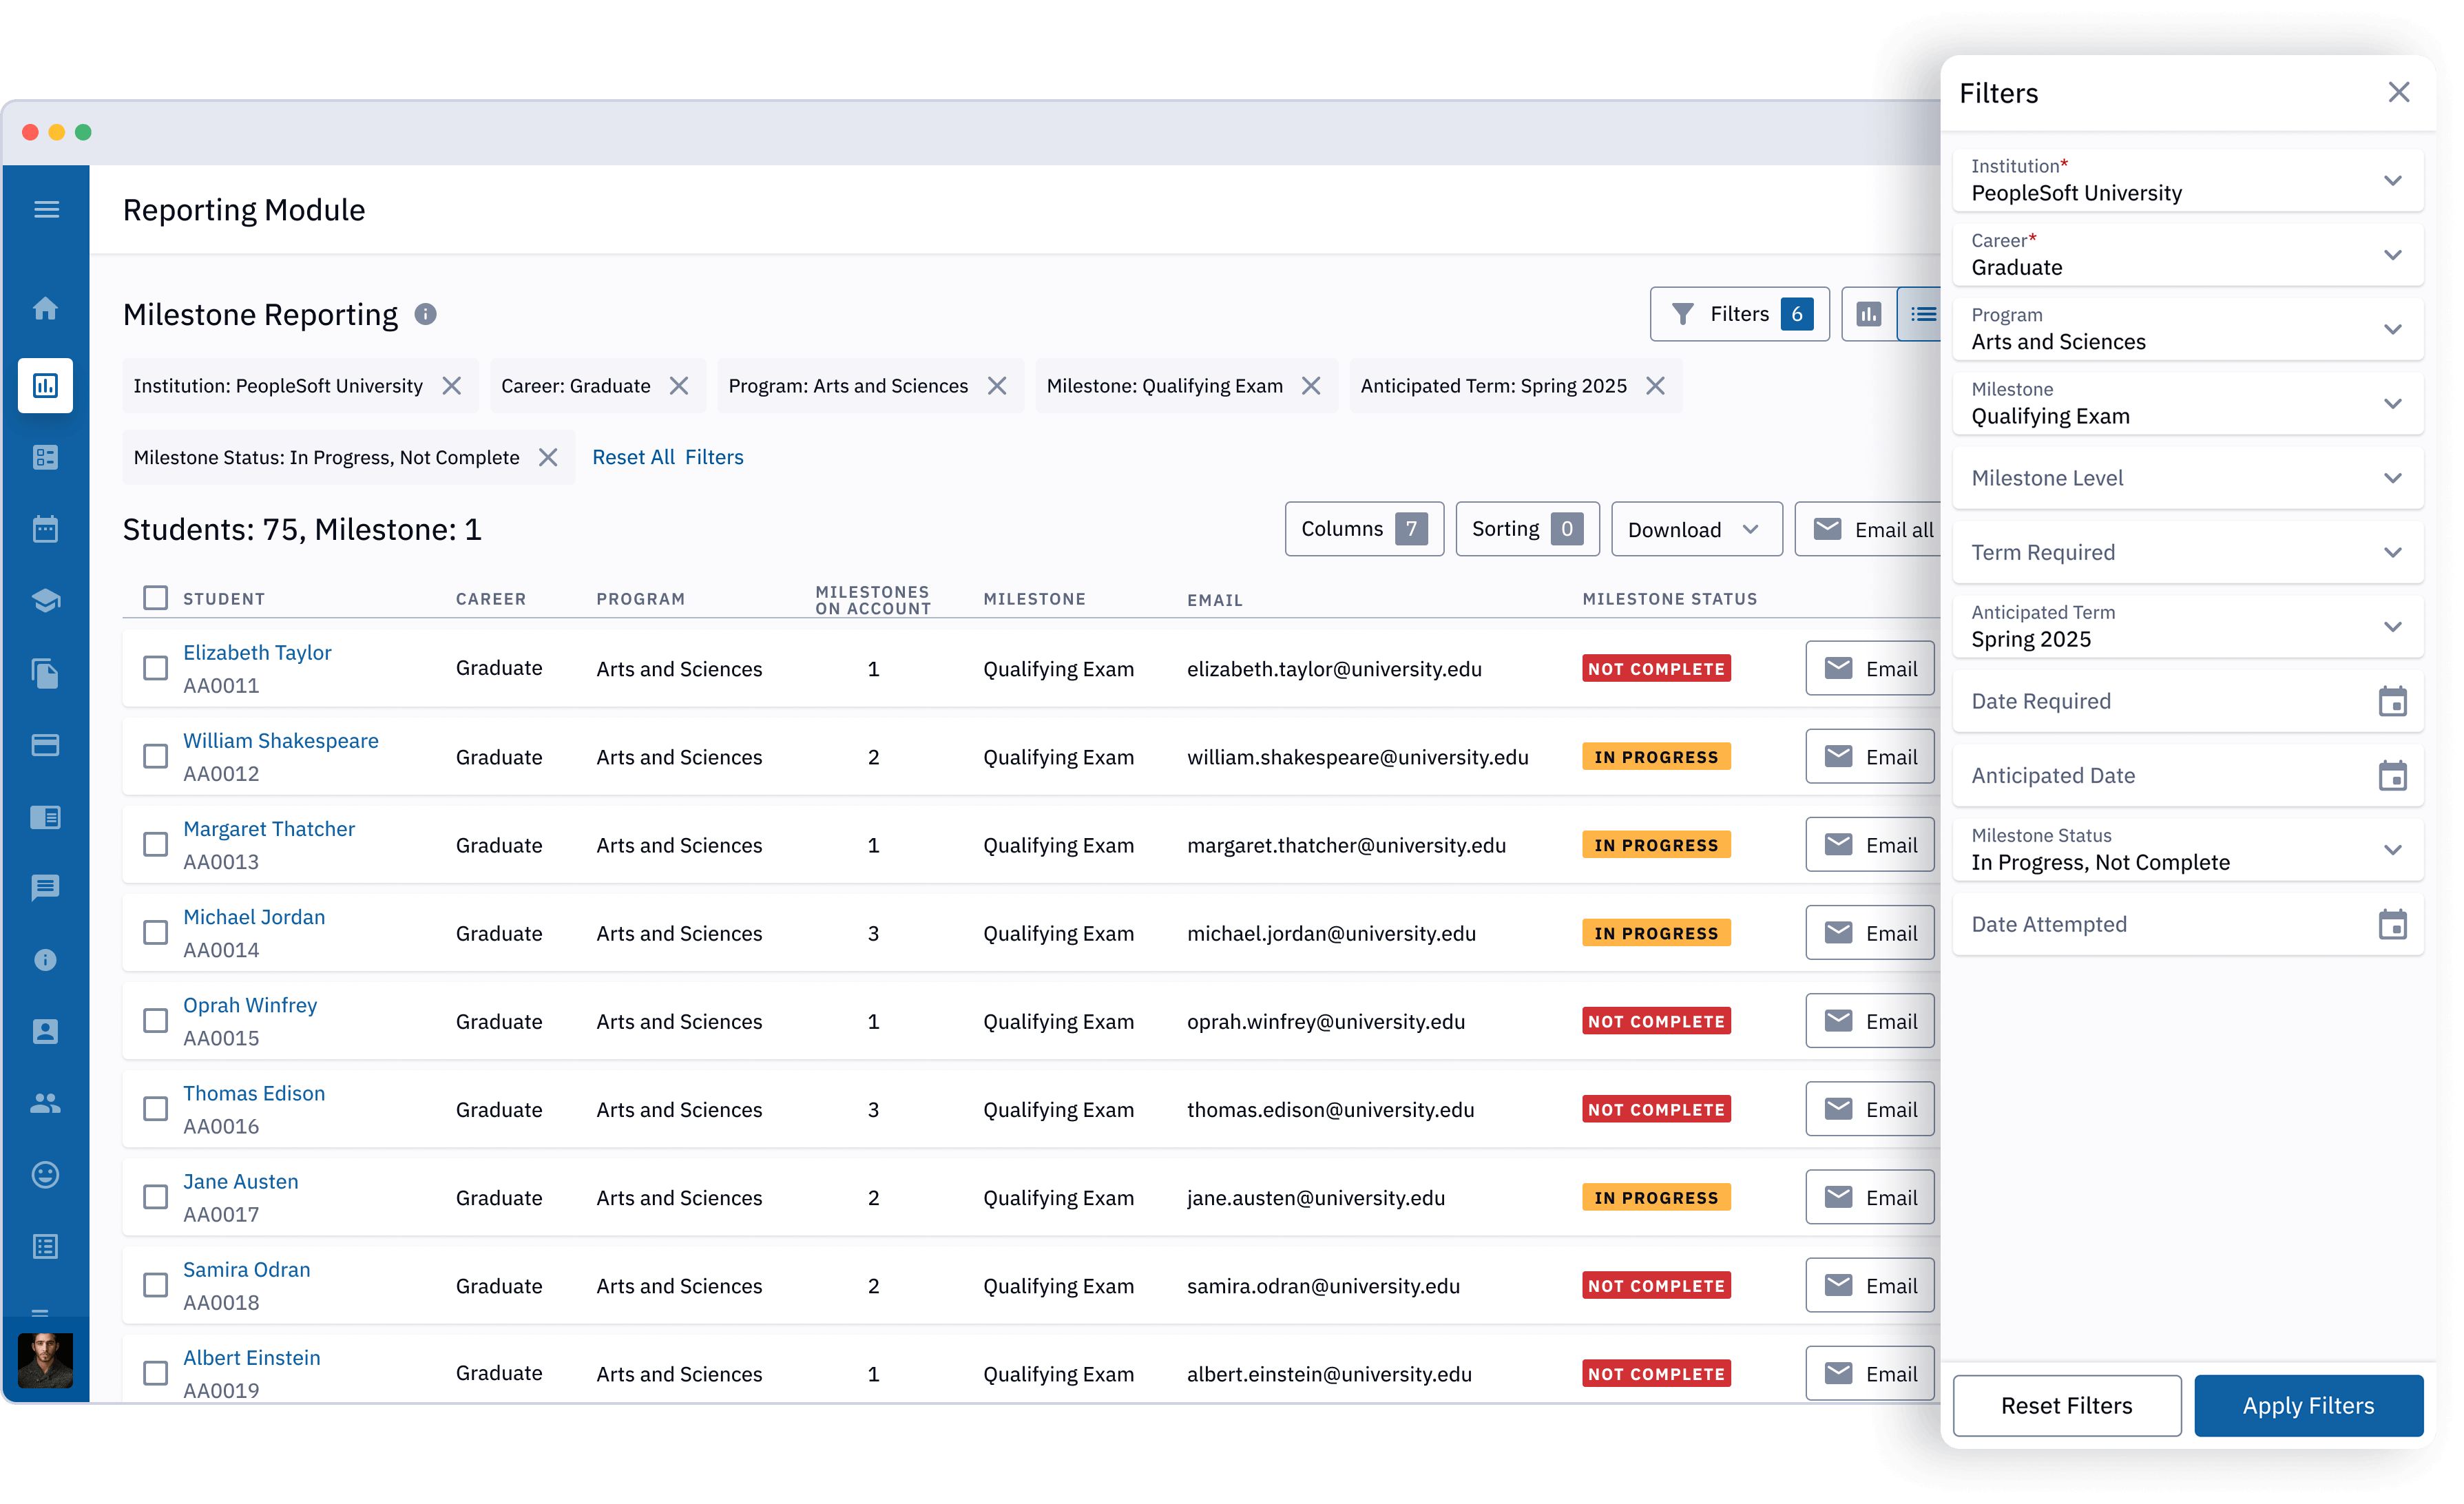Image resolution: width=2464 pixels, height=1504 pixels.
Task: Open the Columns settings button
Action: pos(1364,529)
